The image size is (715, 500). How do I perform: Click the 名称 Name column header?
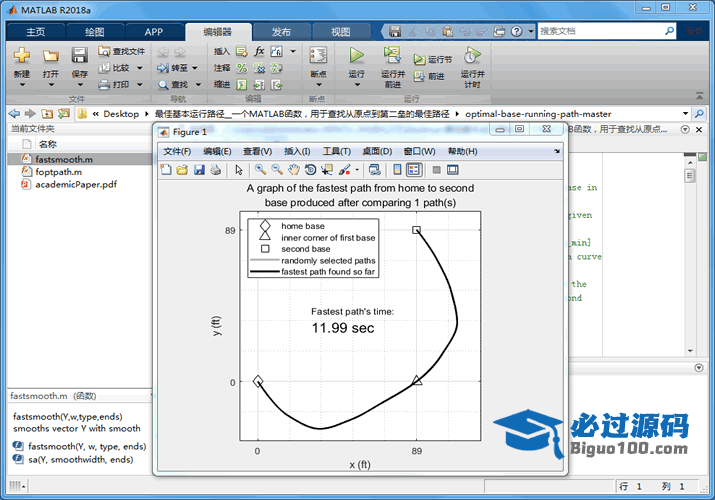47,144
